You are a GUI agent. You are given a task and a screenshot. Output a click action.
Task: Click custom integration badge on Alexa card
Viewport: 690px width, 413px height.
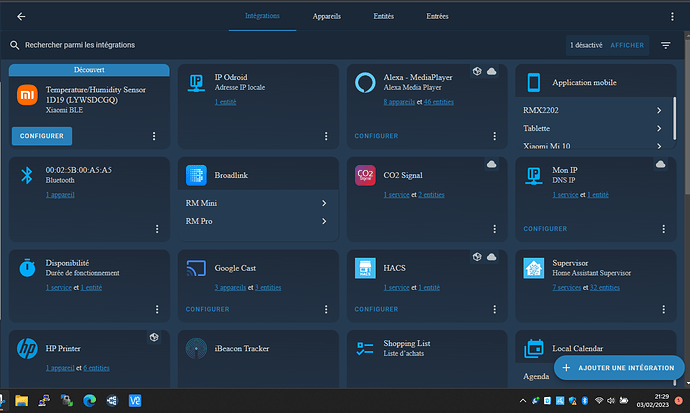pos(477,71)
